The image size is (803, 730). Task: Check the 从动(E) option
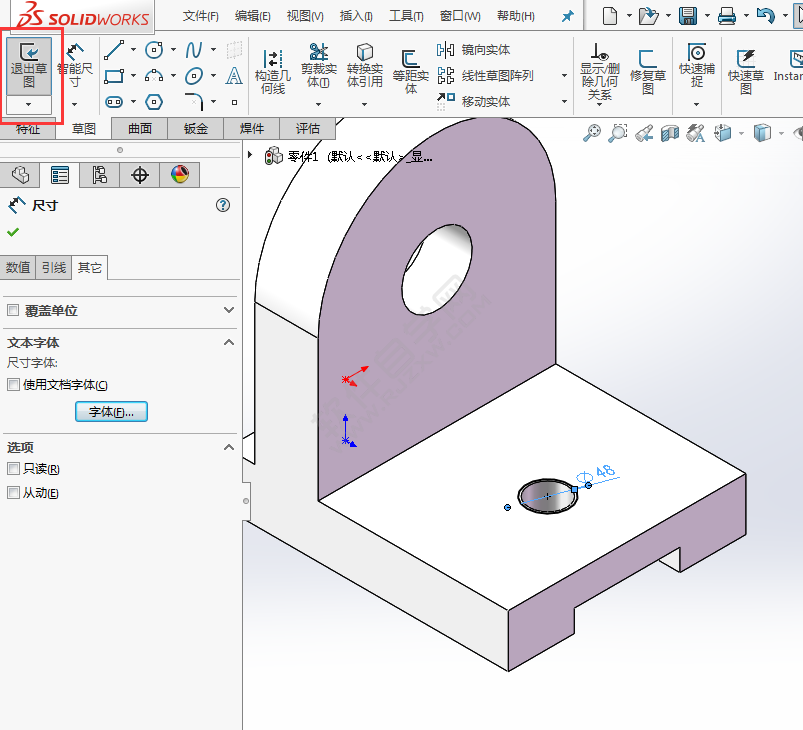13,493
